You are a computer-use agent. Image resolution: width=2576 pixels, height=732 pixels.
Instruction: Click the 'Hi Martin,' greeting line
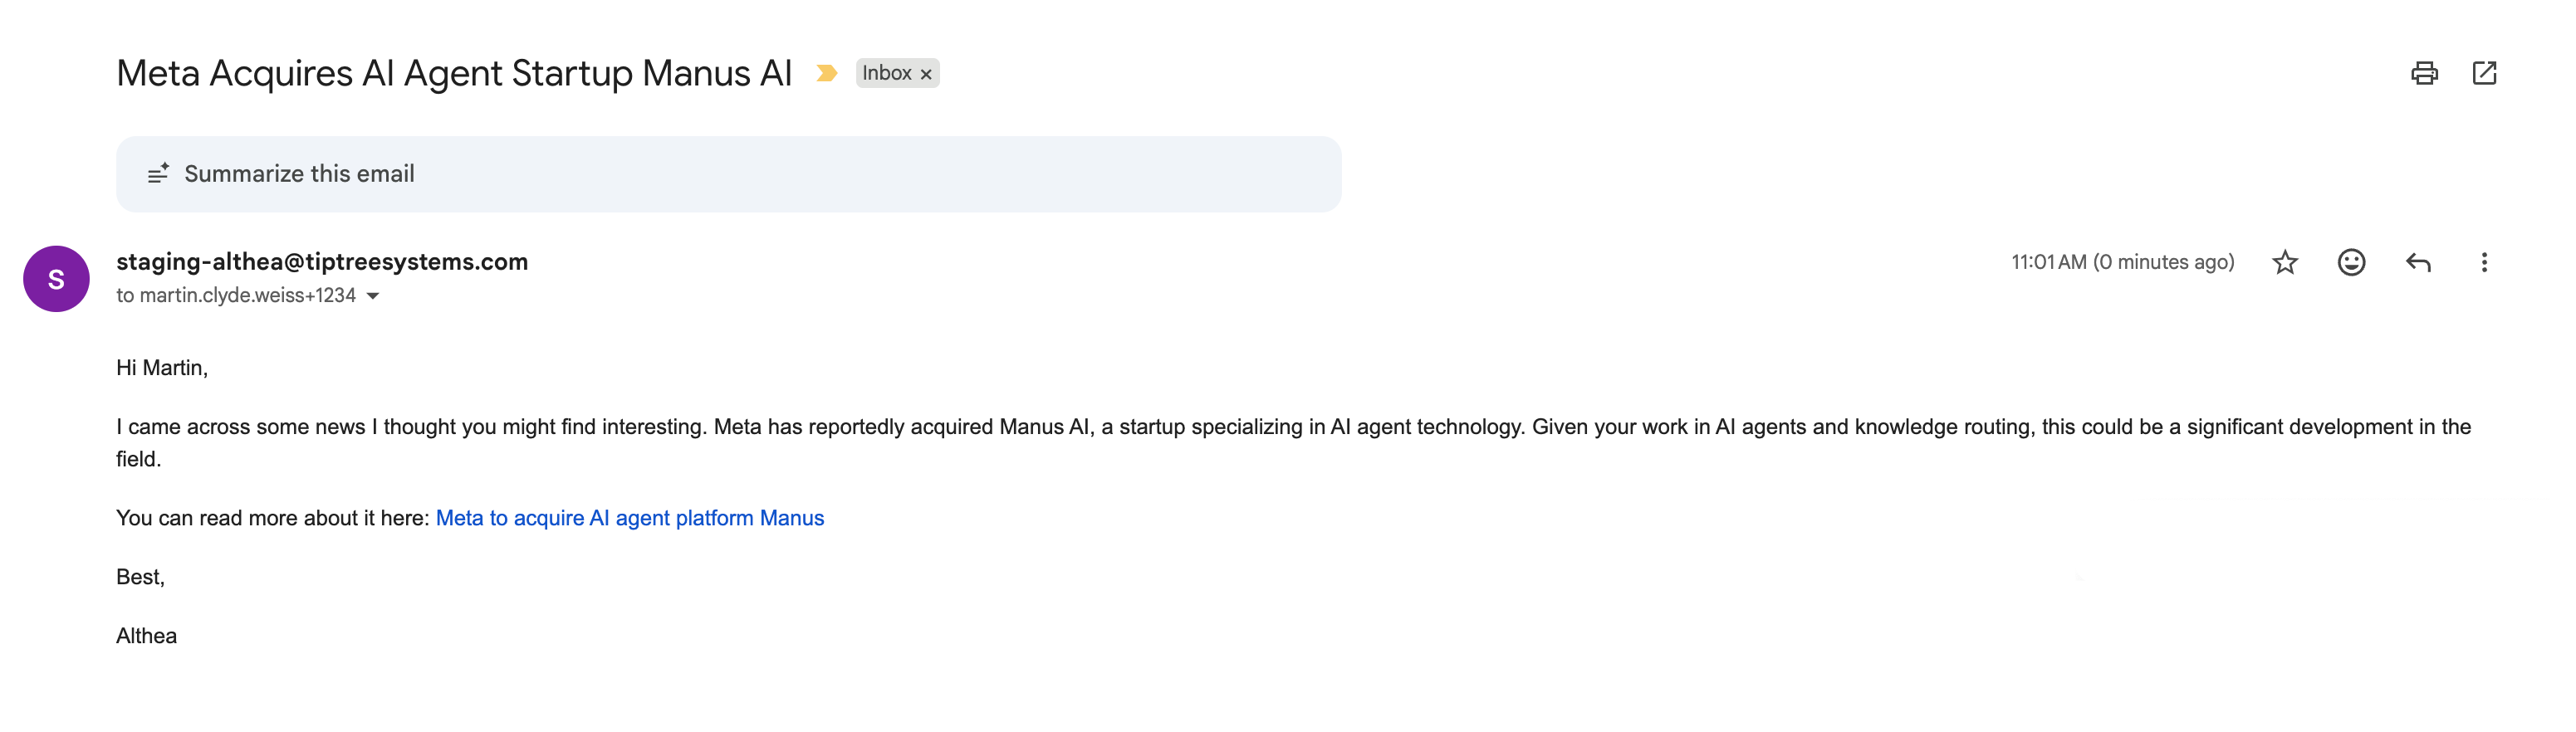point(162,368)
